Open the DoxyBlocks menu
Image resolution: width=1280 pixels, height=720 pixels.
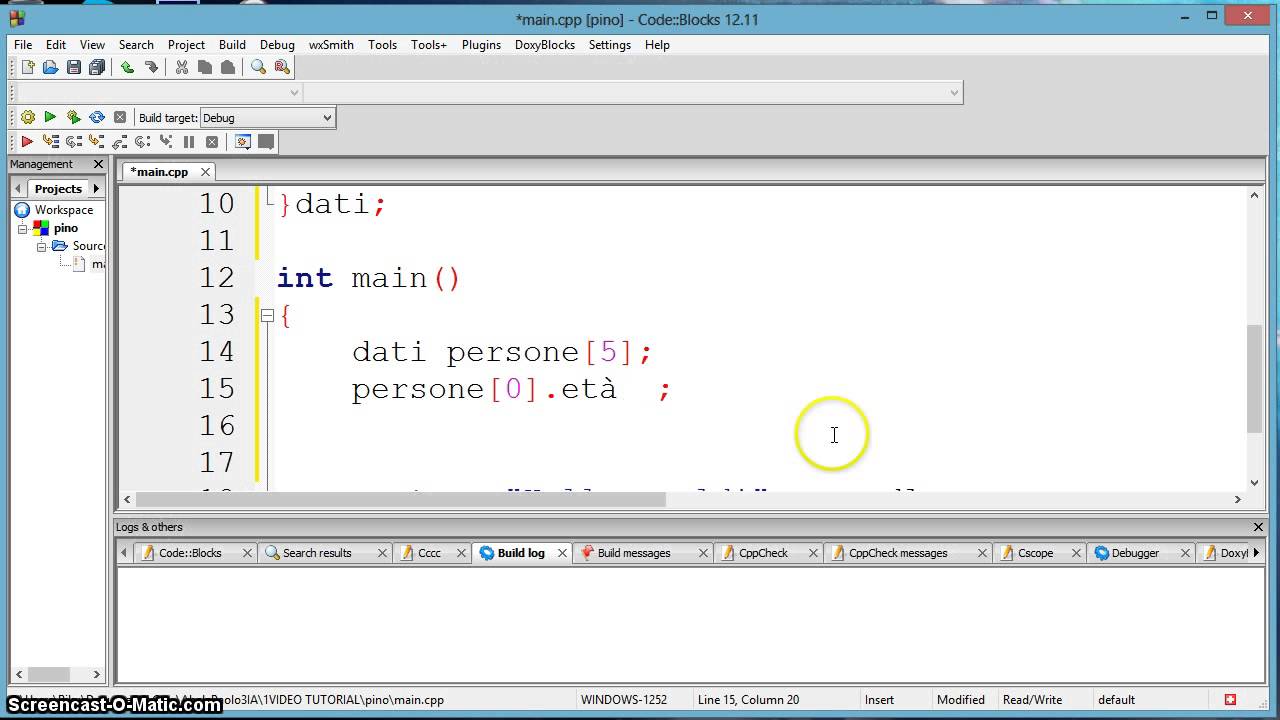545,45
